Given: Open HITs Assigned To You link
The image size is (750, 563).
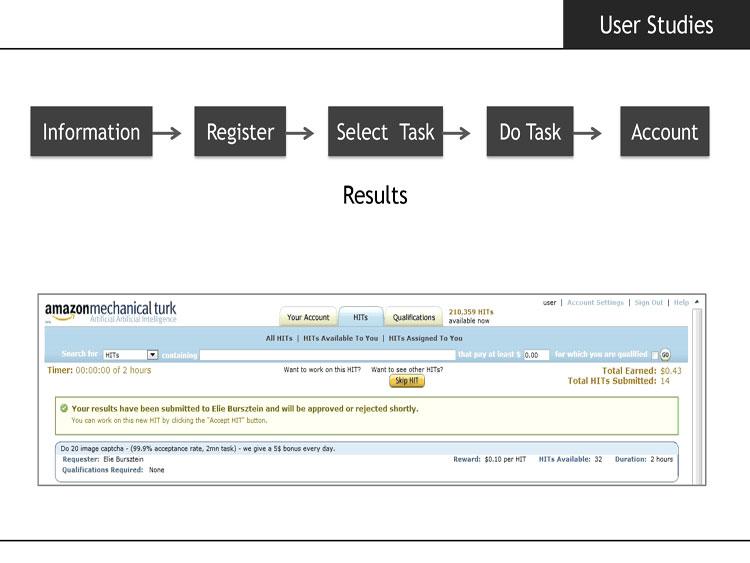Looking at the screenshot, I should coord(425,338).
